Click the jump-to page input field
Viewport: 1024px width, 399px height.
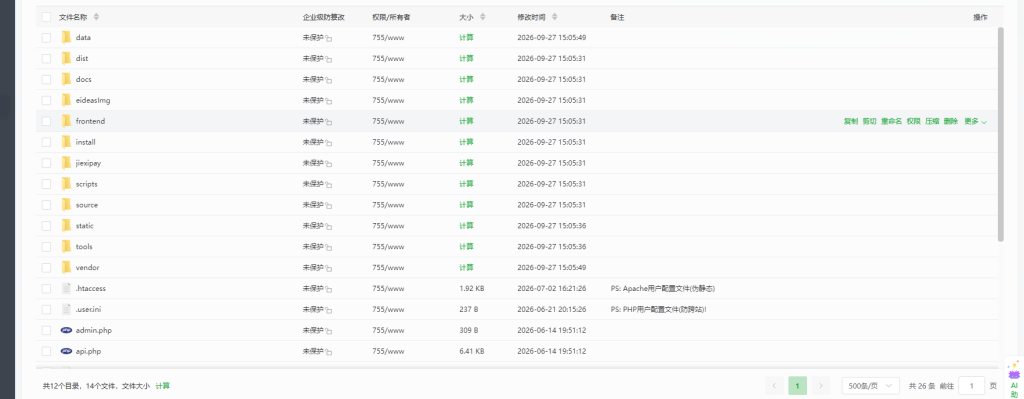[x=971, y=386]
